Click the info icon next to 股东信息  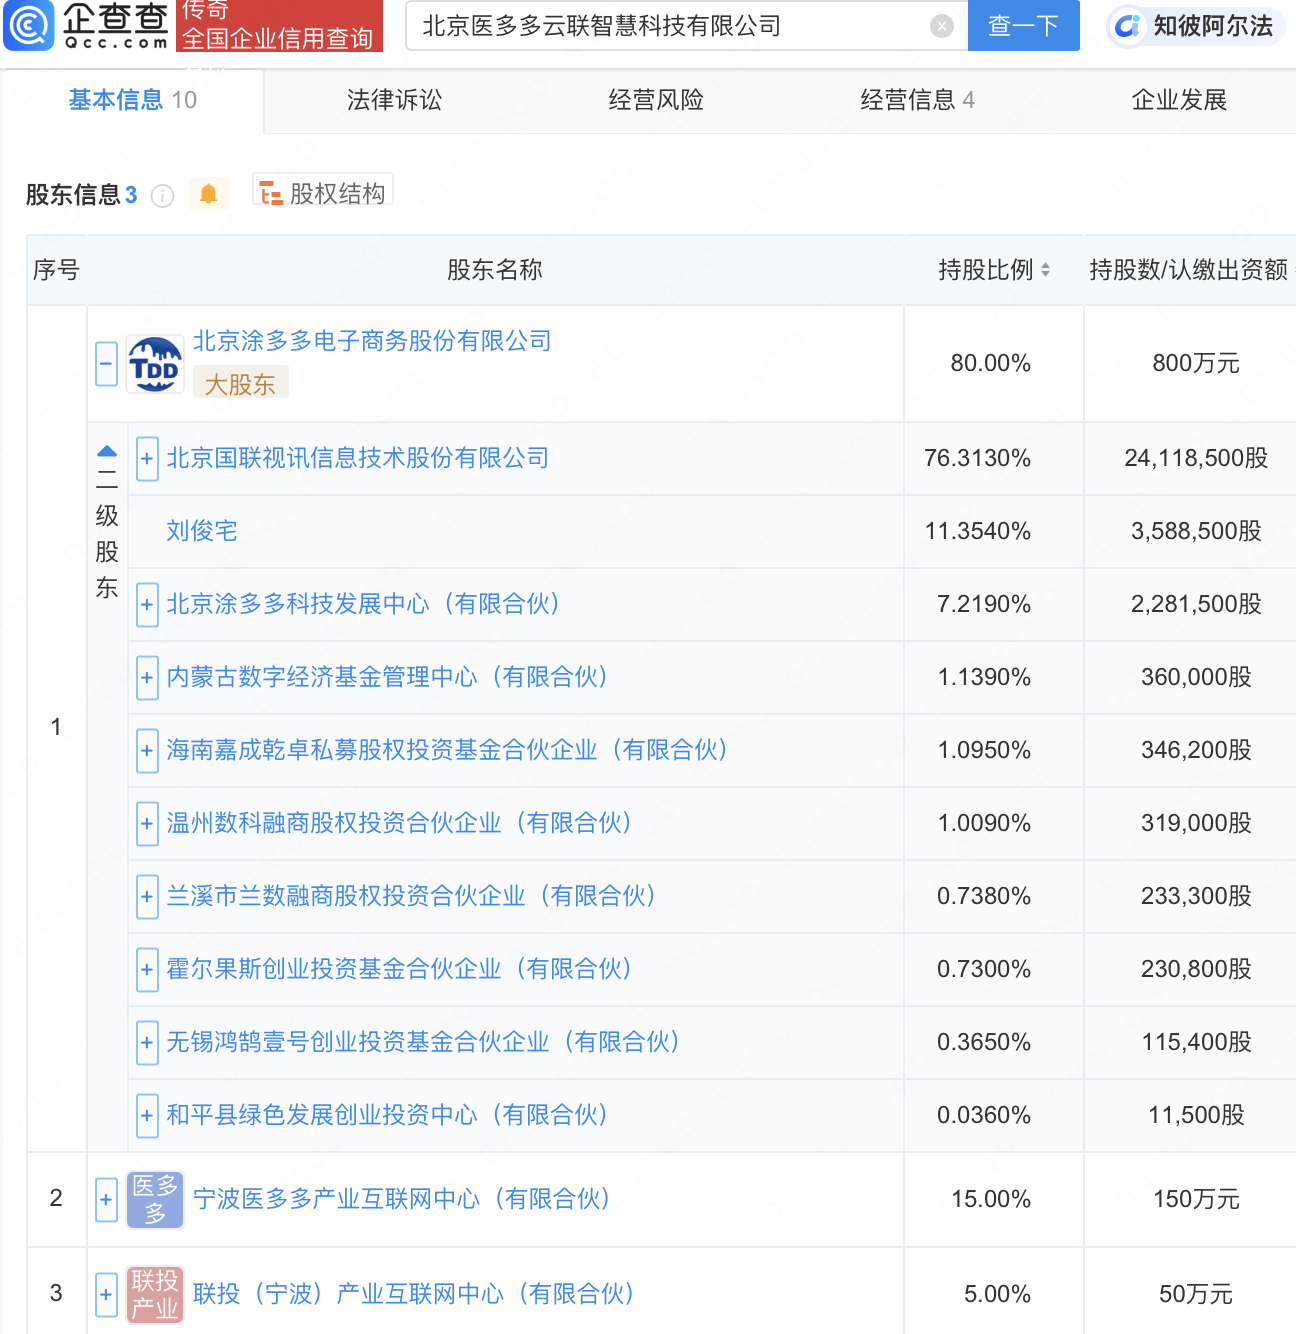pos(162,195)
